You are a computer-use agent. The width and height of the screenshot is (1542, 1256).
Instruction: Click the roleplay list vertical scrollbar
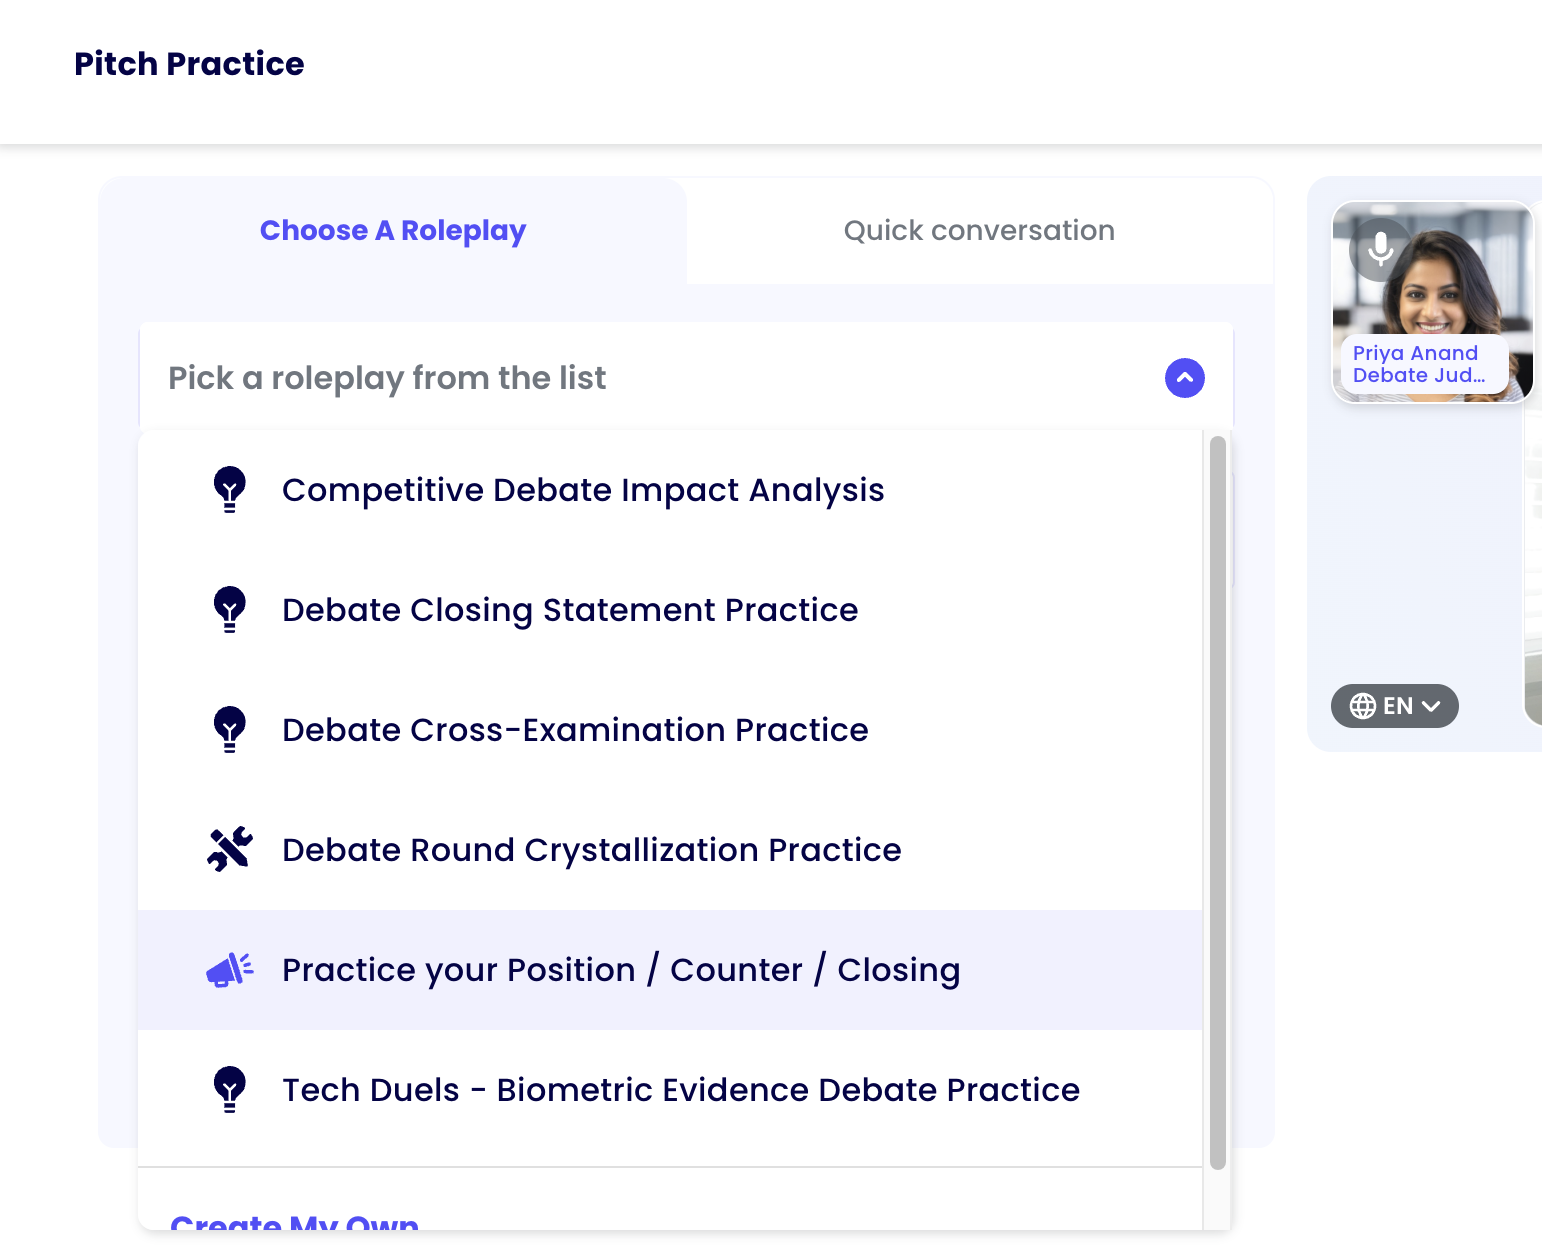click(x=1217, y=800)
